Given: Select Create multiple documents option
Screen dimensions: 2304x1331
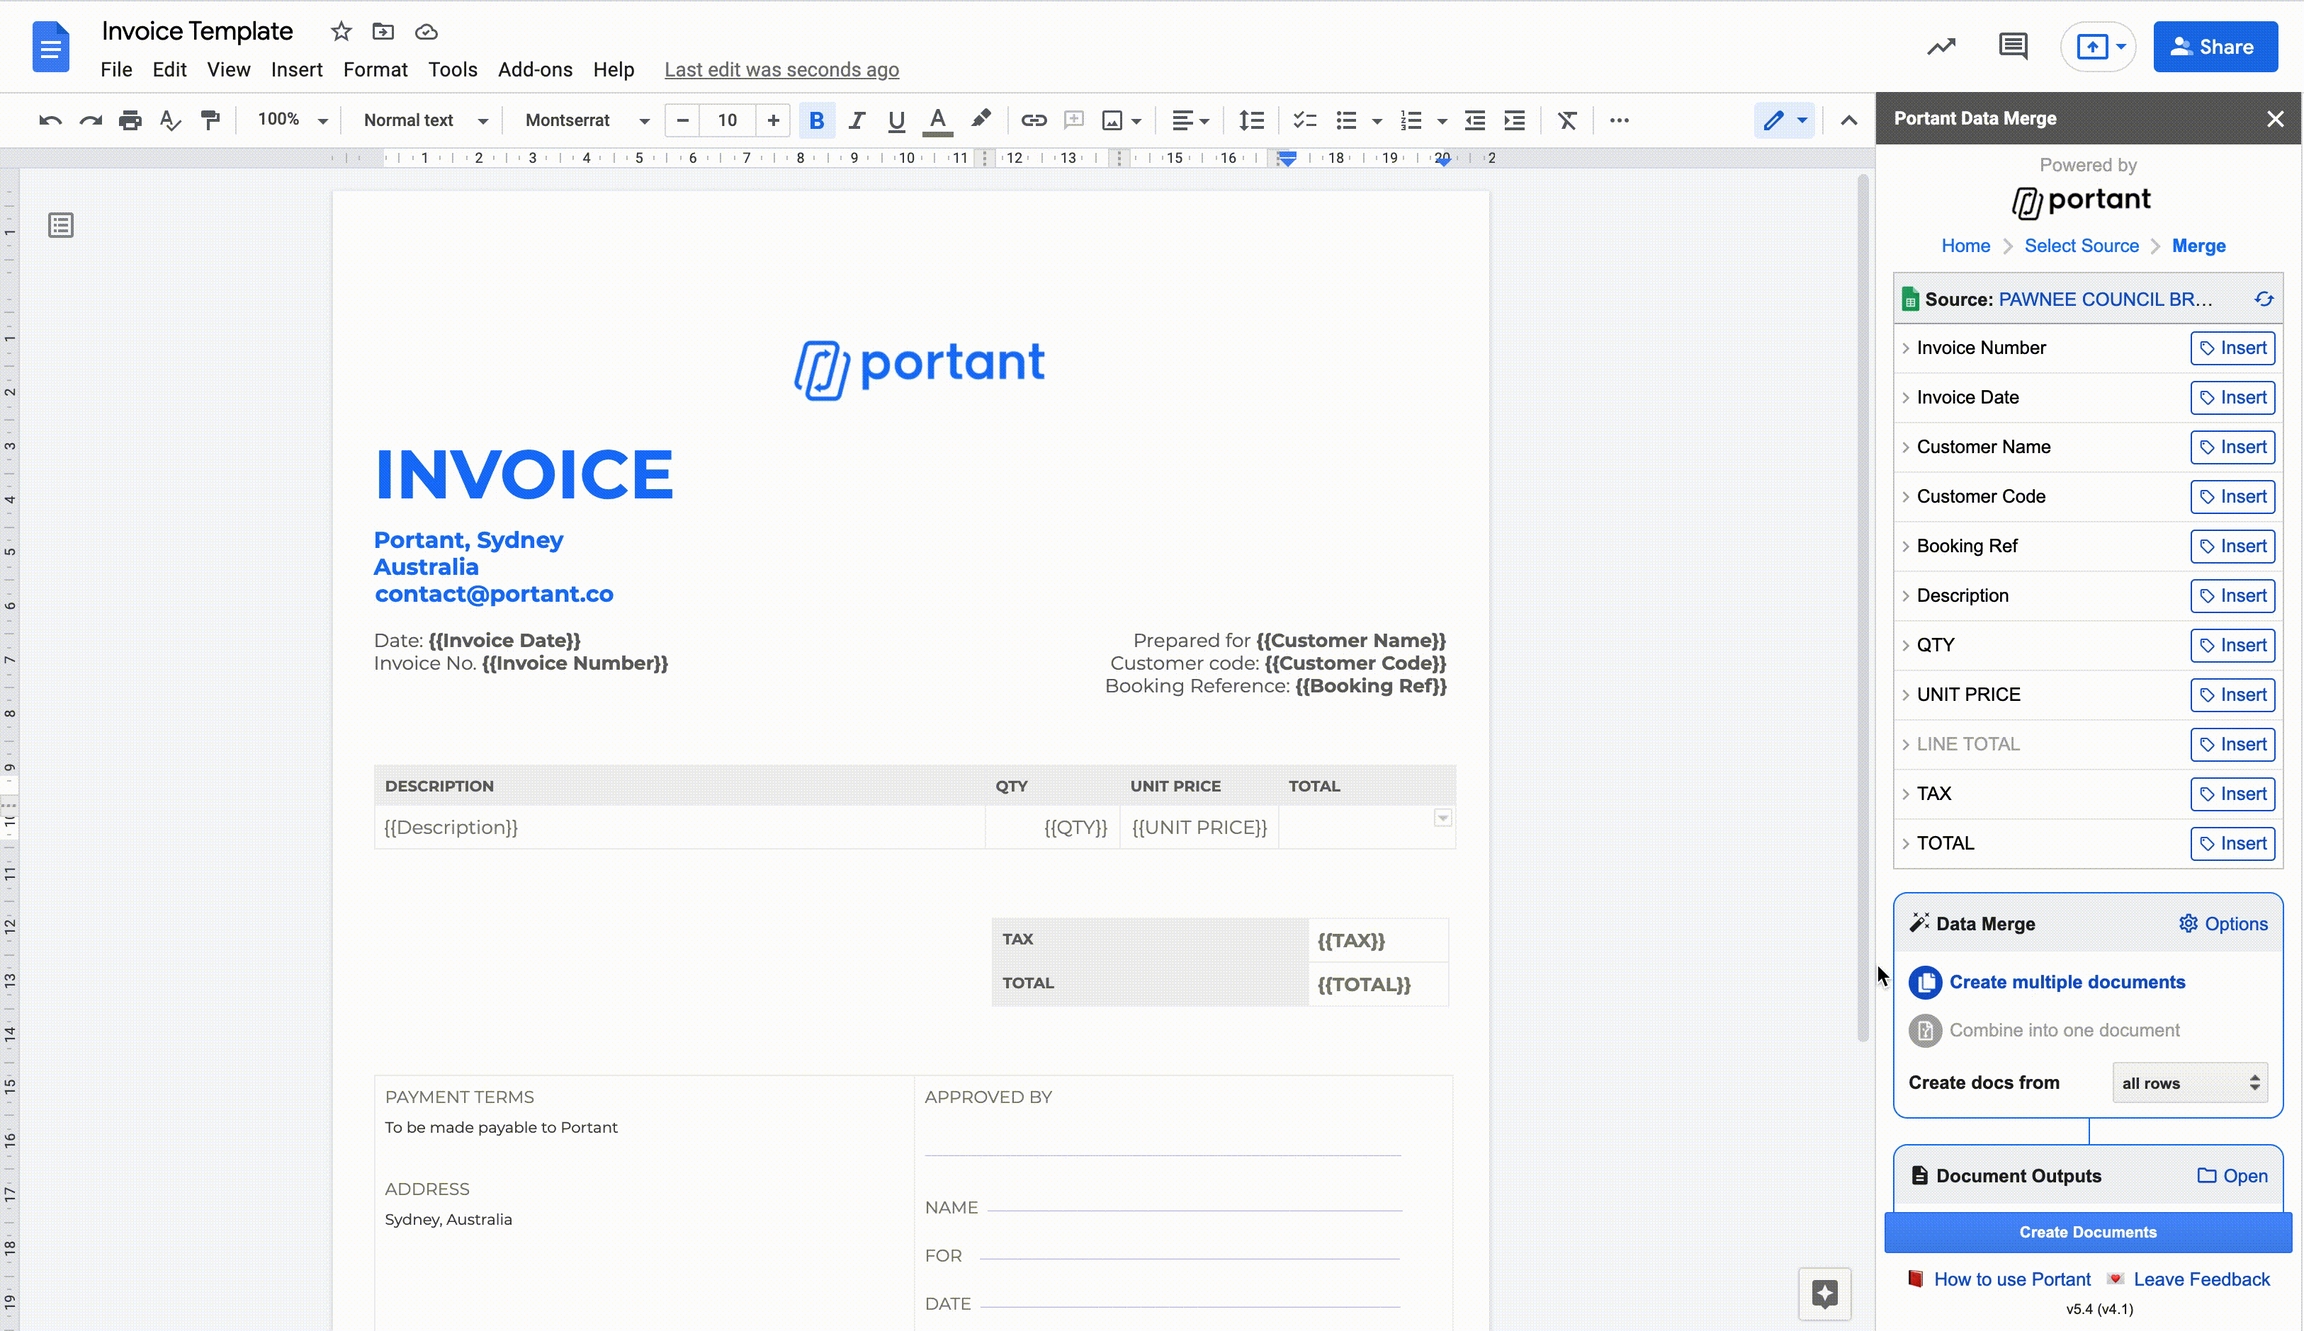Looking at the screenshot, I should tap(2066, 982).
